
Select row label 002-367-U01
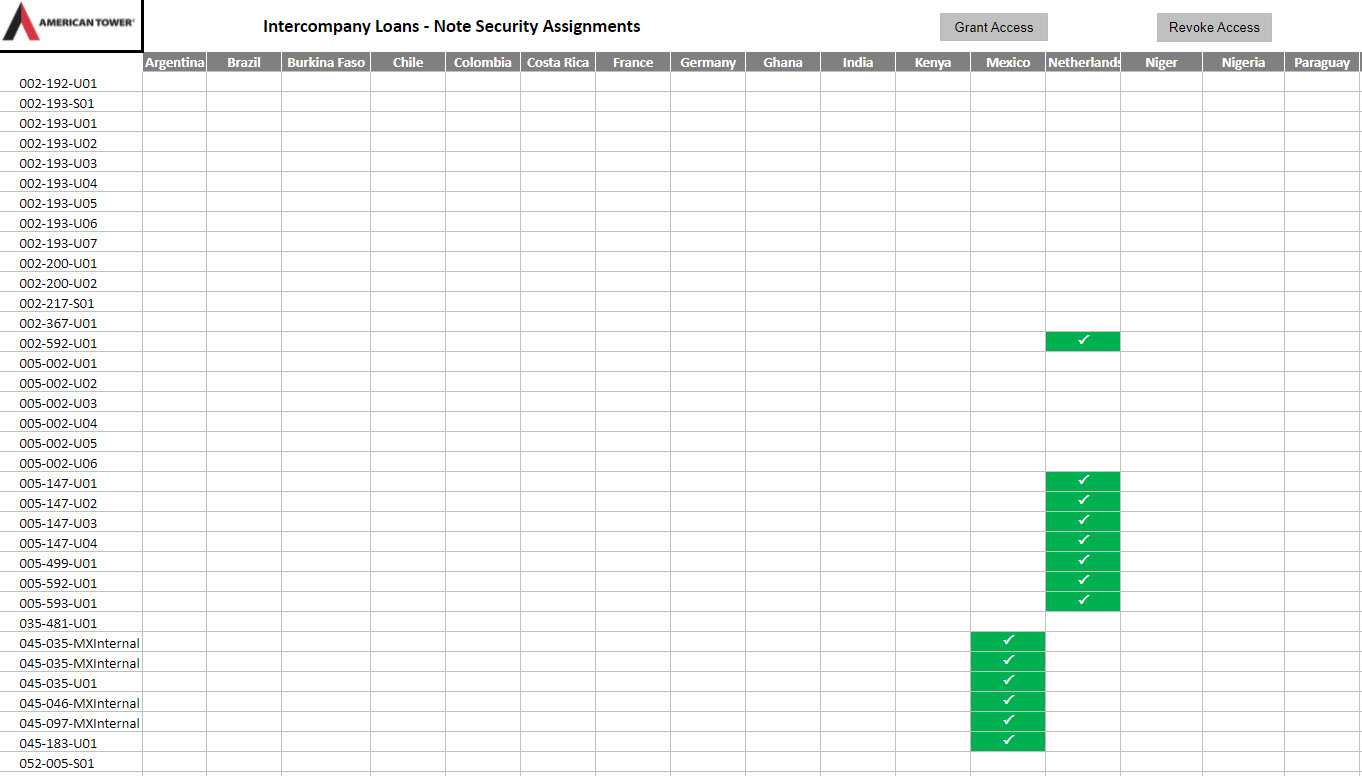[58, 323]
